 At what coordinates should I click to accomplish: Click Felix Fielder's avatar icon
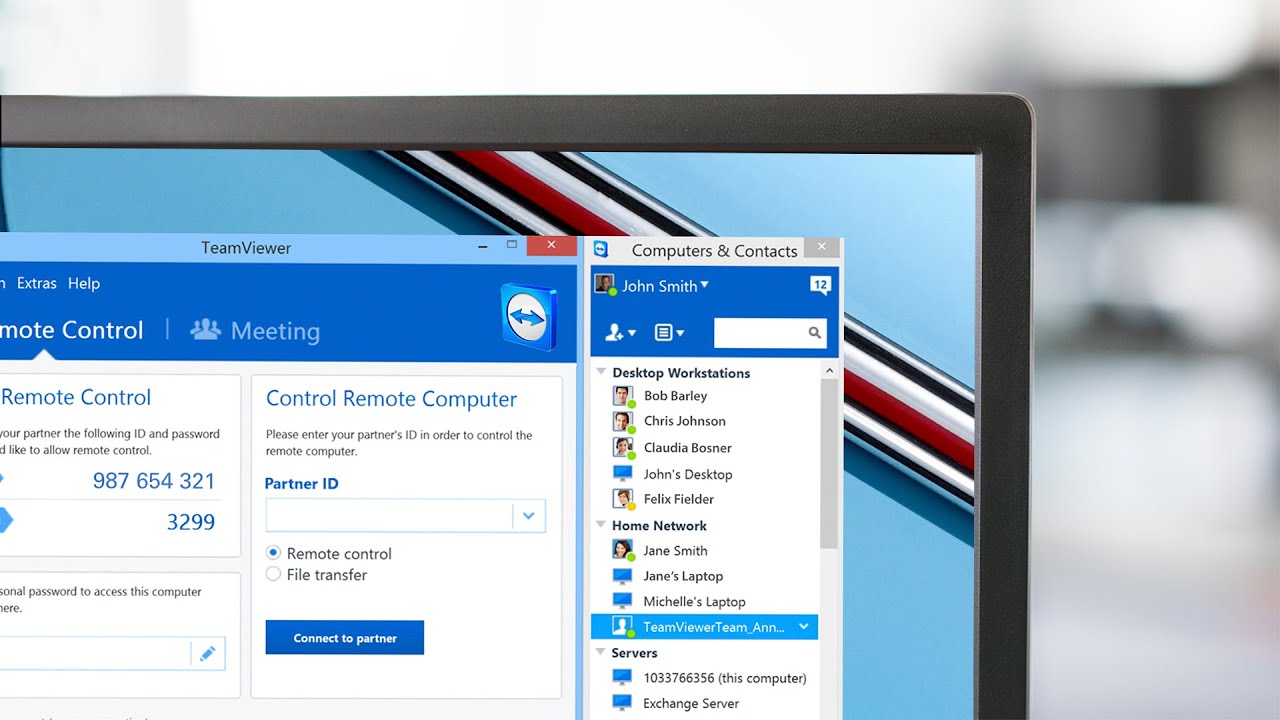624,499
